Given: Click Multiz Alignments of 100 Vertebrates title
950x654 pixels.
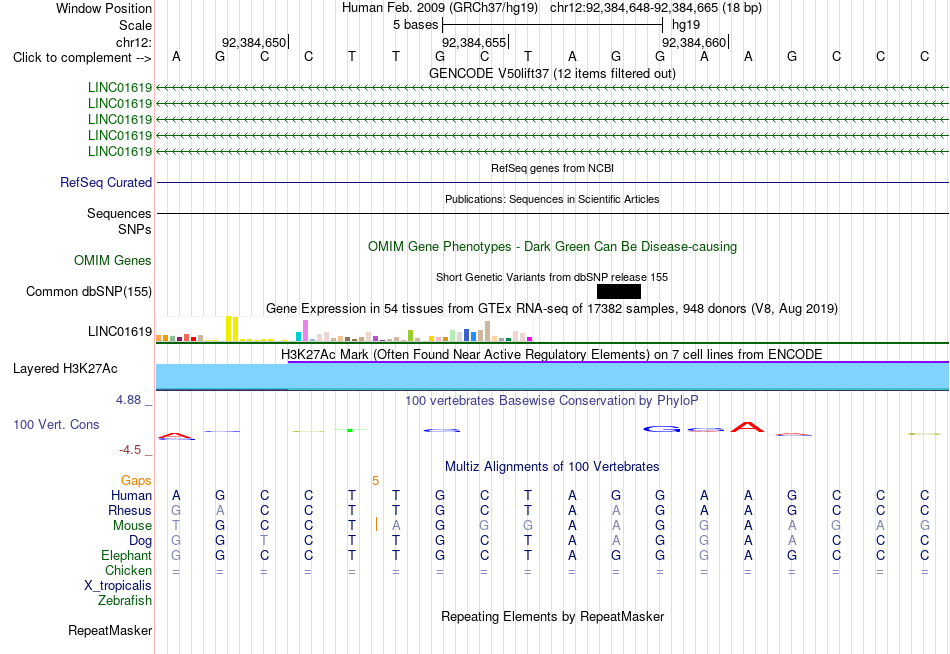Looking at the screenshot, I should click(552, 467).
